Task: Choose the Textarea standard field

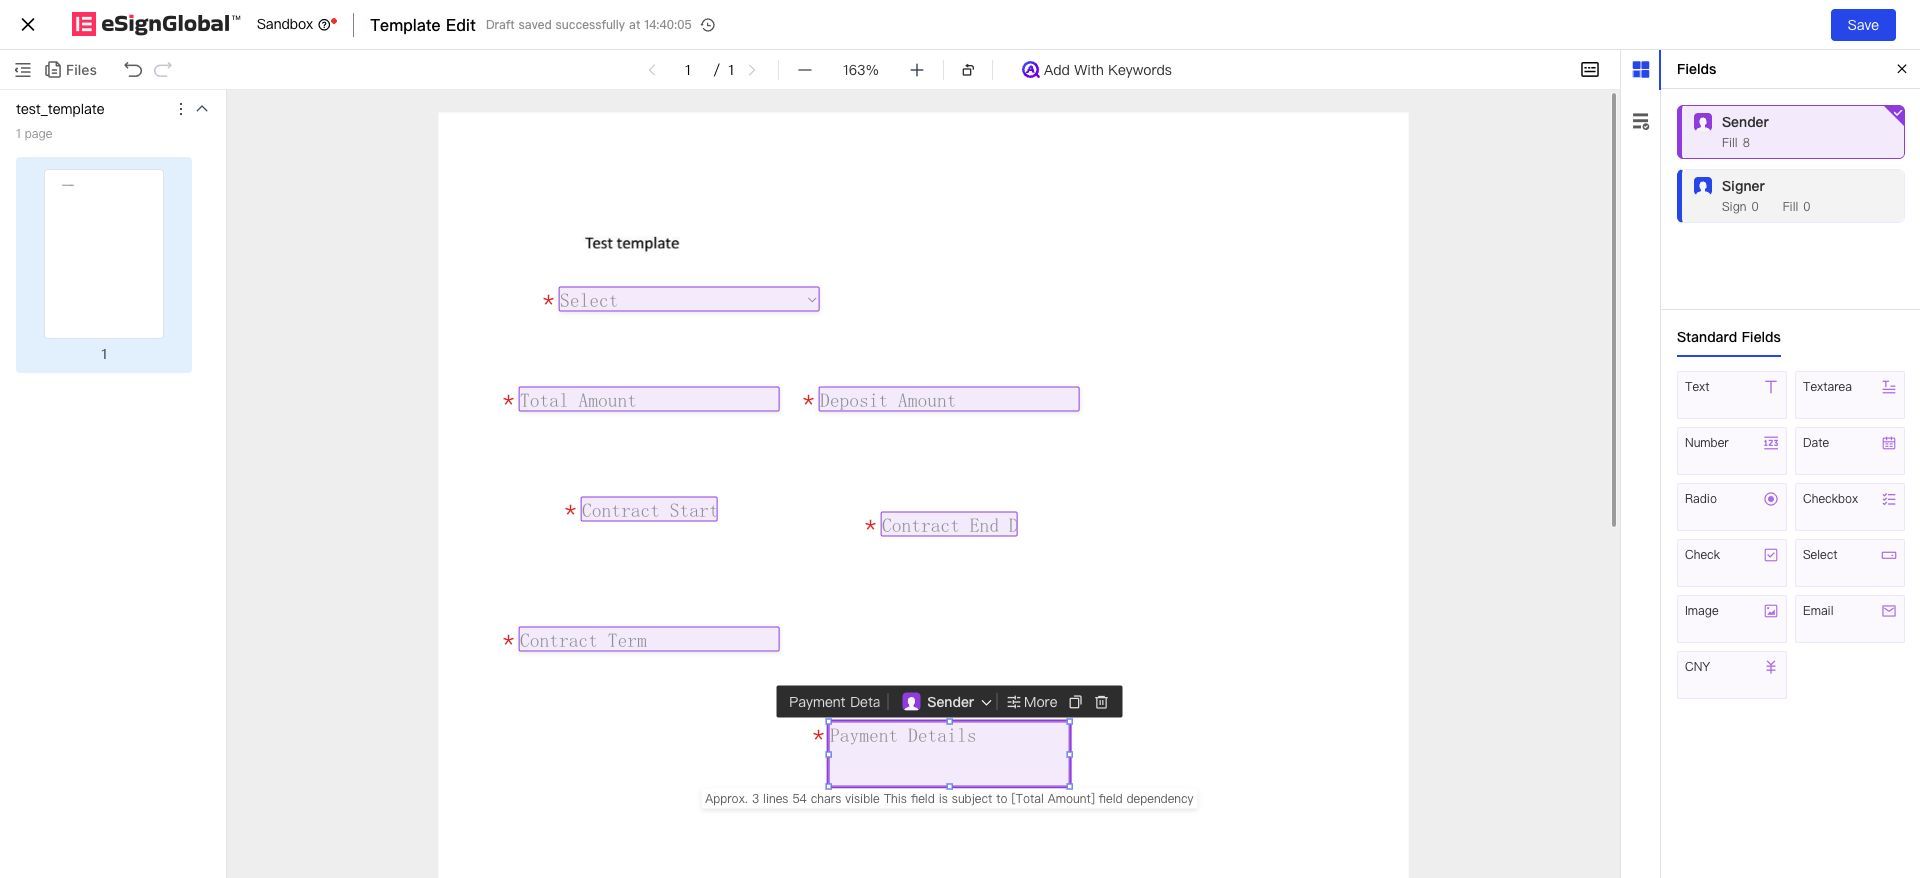Action: [1850, 395]
